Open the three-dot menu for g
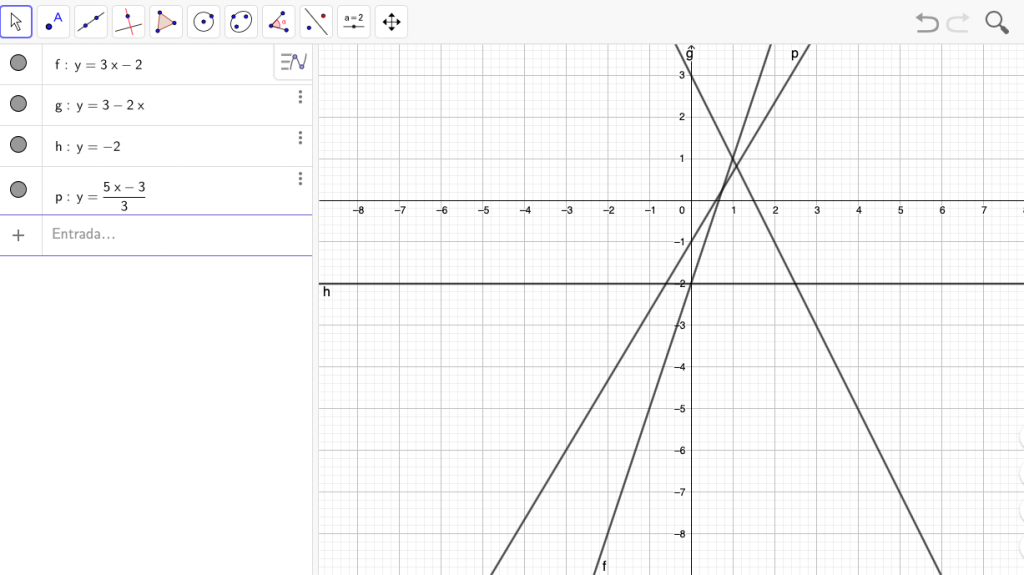The width and height of the screenshot is (1024, 575). [x=300, y=97]
